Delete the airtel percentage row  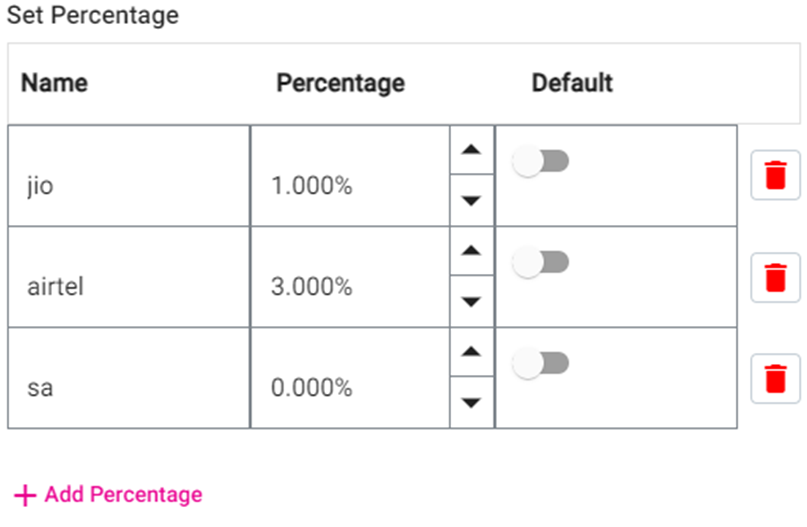tap(775, 278)
